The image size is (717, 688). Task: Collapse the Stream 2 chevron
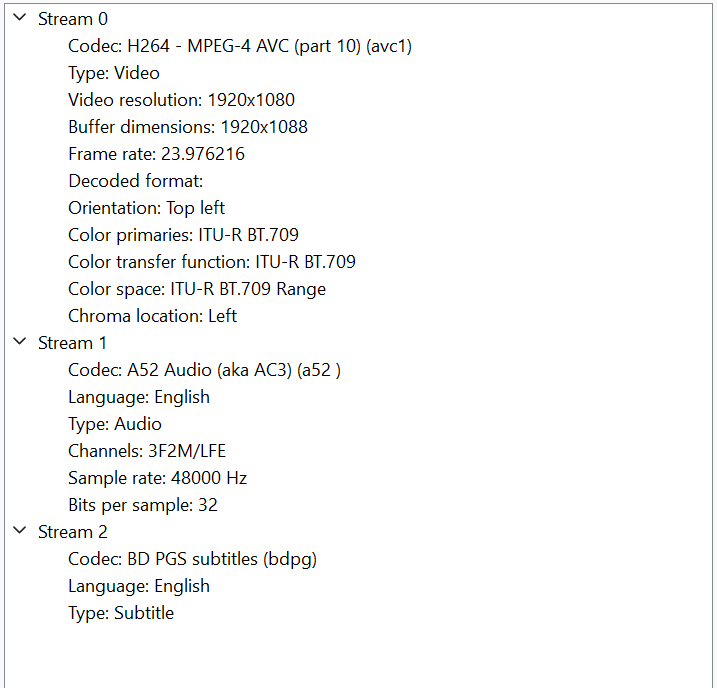coord(20,531)
